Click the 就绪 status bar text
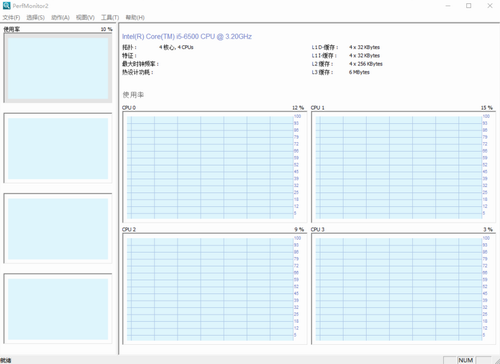 coord(6,360)
